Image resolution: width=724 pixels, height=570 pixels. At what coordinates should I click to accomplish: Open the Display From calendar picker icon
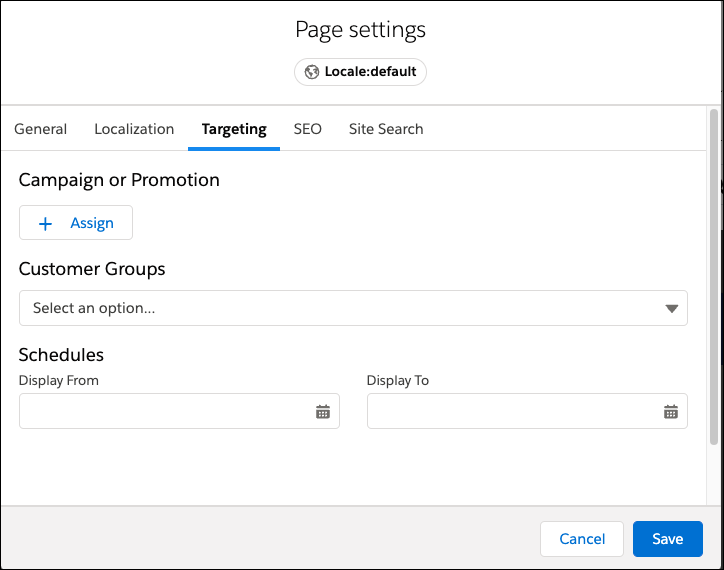(x=323, y=411)
